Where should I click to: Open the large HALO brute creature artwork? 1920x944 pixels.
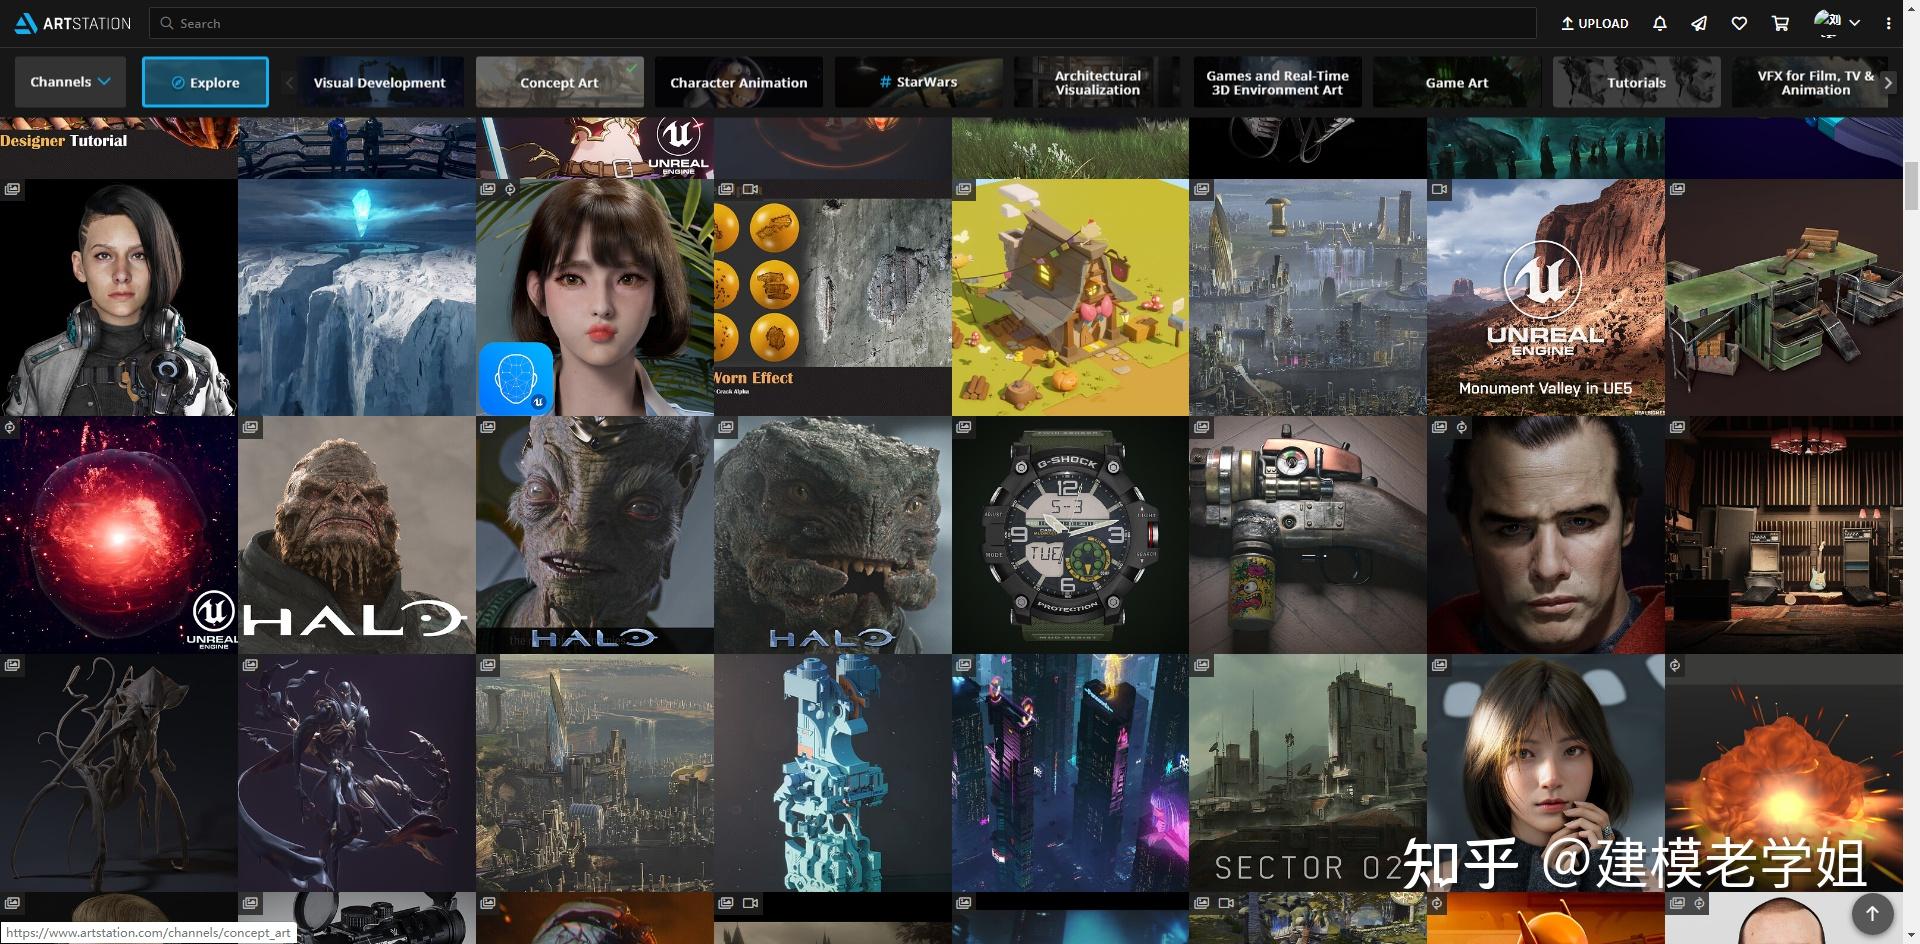[357, 535]
